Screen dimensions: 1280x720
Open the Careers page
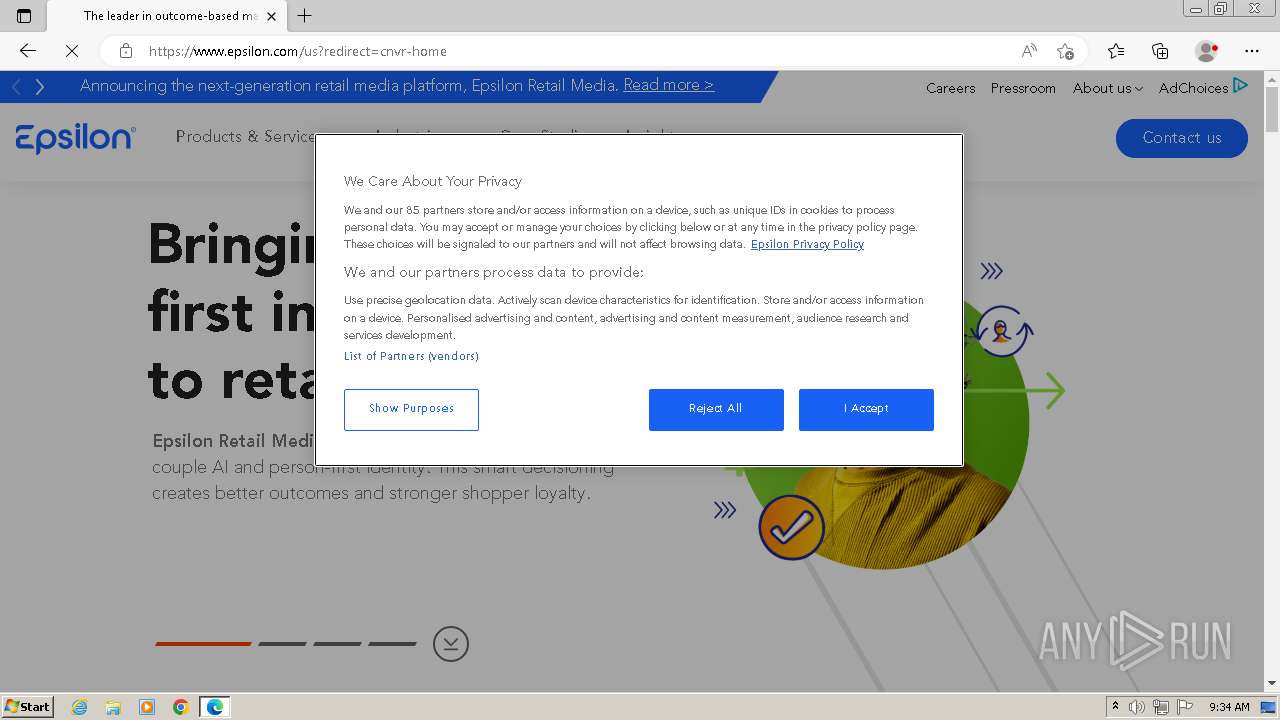(x=950, y=88)
